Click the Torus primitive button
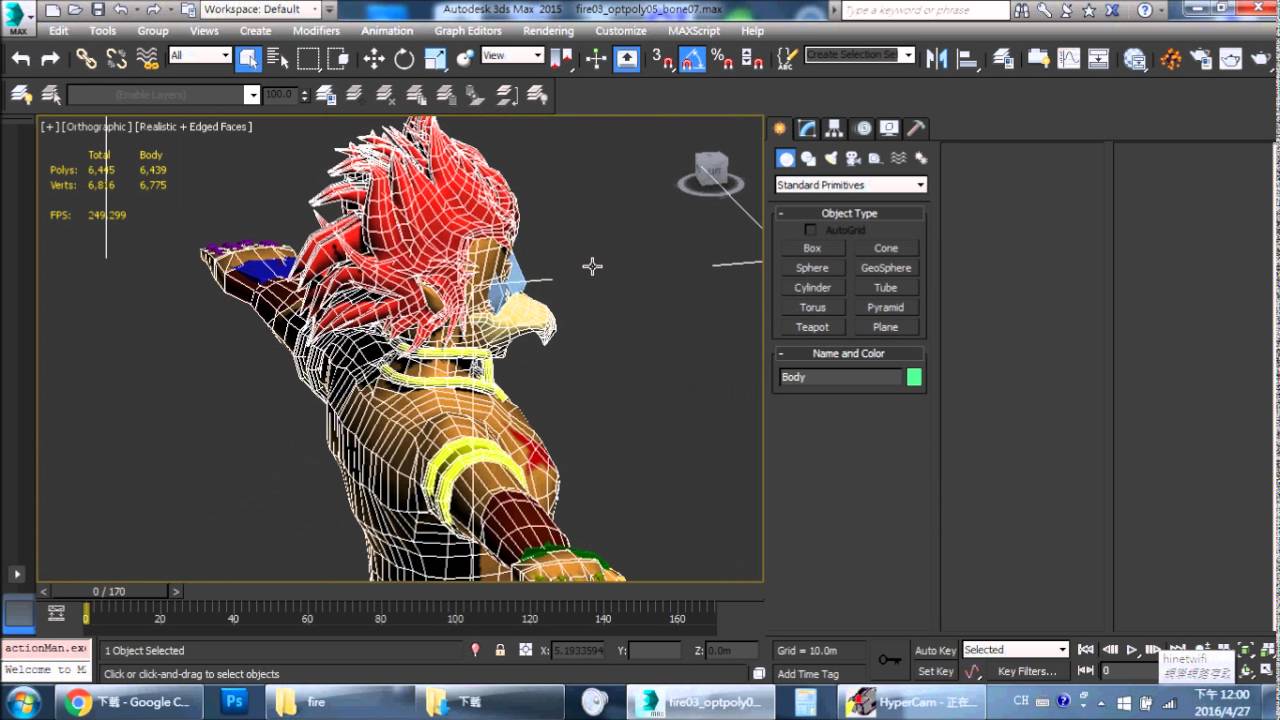Viewport: 1280px width, 720px height. 812,307
